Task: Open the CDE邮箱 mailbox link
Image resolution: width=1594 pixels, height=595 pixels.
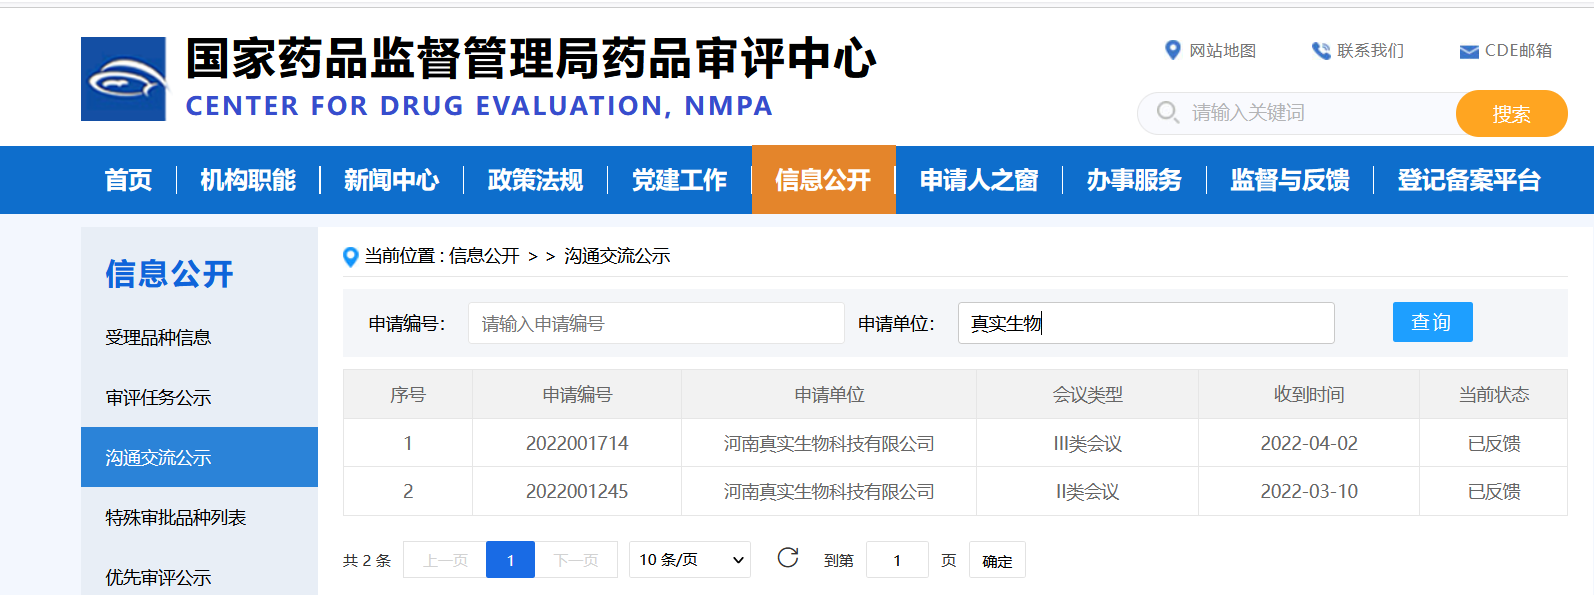Action: coord(1518,51)
